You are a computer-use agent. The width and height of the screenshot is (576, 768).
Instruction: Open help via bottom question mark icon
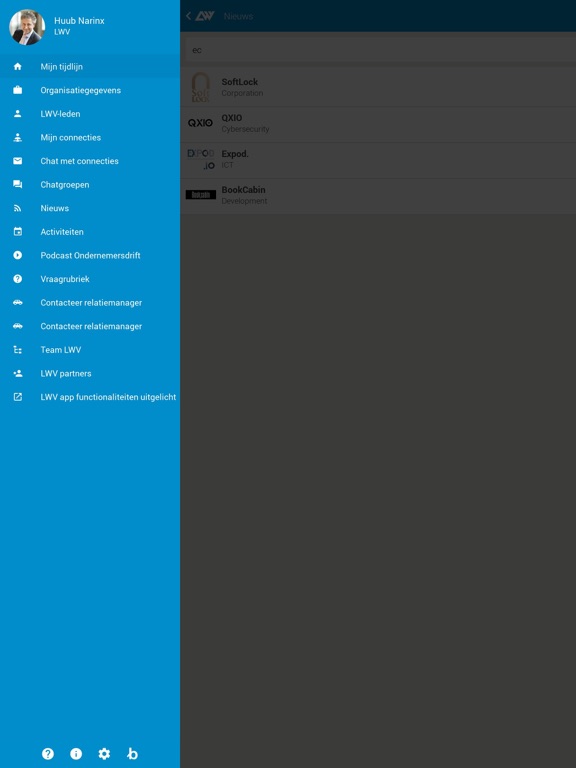tap(48, 754)
